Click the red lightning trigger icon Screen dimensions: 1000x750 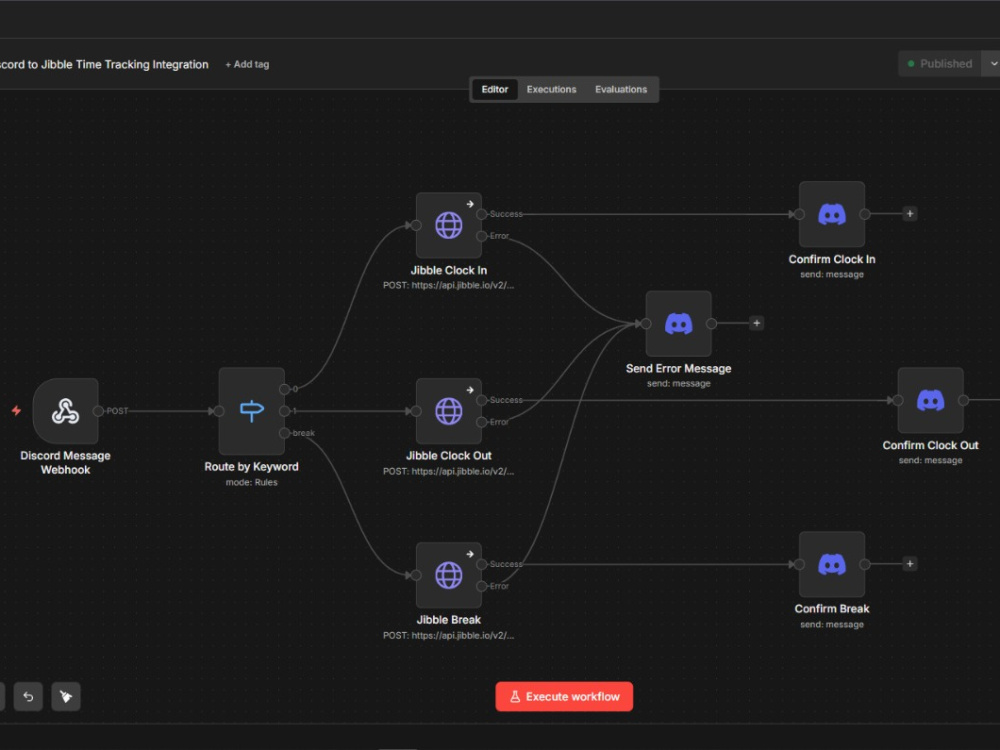click(17, 411)
